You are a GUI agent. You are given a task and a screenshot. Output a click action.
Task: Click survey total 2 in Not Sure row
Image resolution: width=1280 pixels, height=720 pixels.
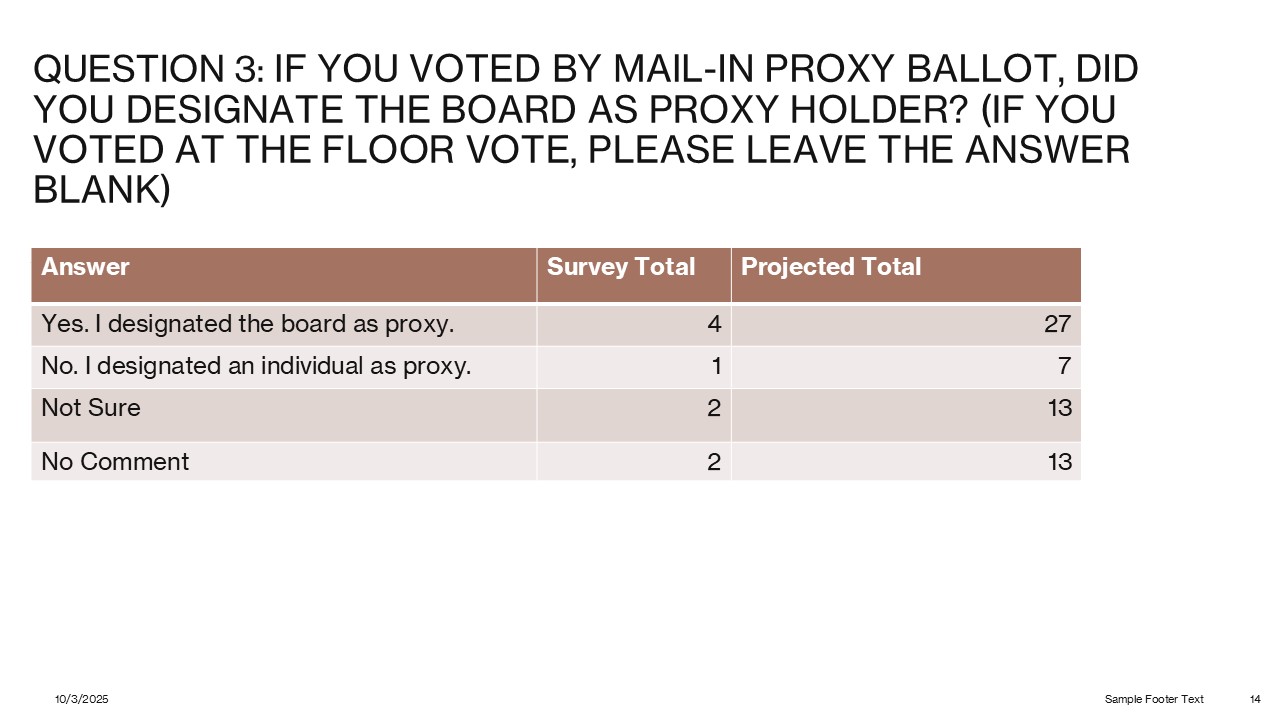(x=714, y=408)
